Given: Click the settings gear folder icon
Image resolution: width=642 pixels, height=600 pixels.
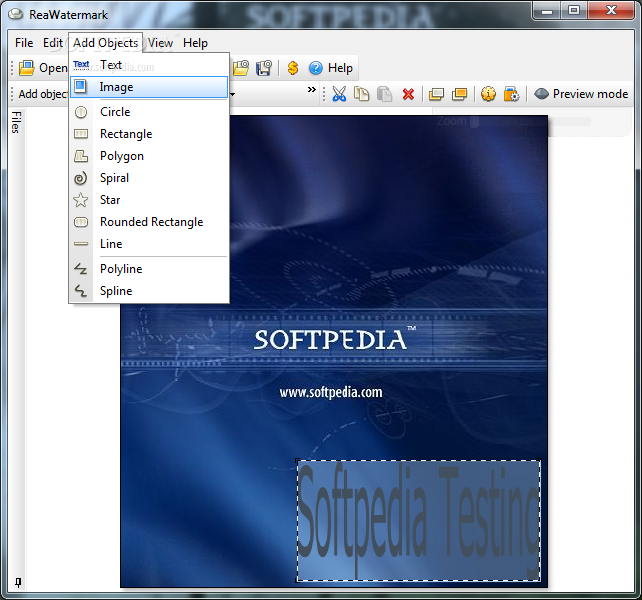Looking at the screenshot, I should point(511,94).
